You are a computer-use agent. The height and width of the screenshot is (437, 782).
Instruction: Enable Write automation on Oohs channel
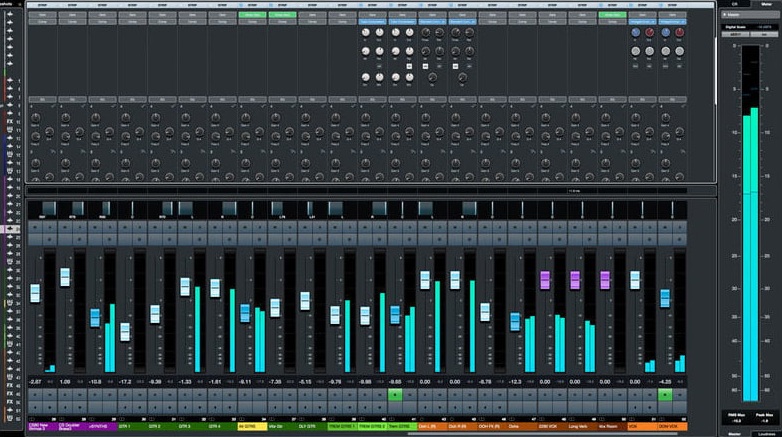tap(530, 395)
